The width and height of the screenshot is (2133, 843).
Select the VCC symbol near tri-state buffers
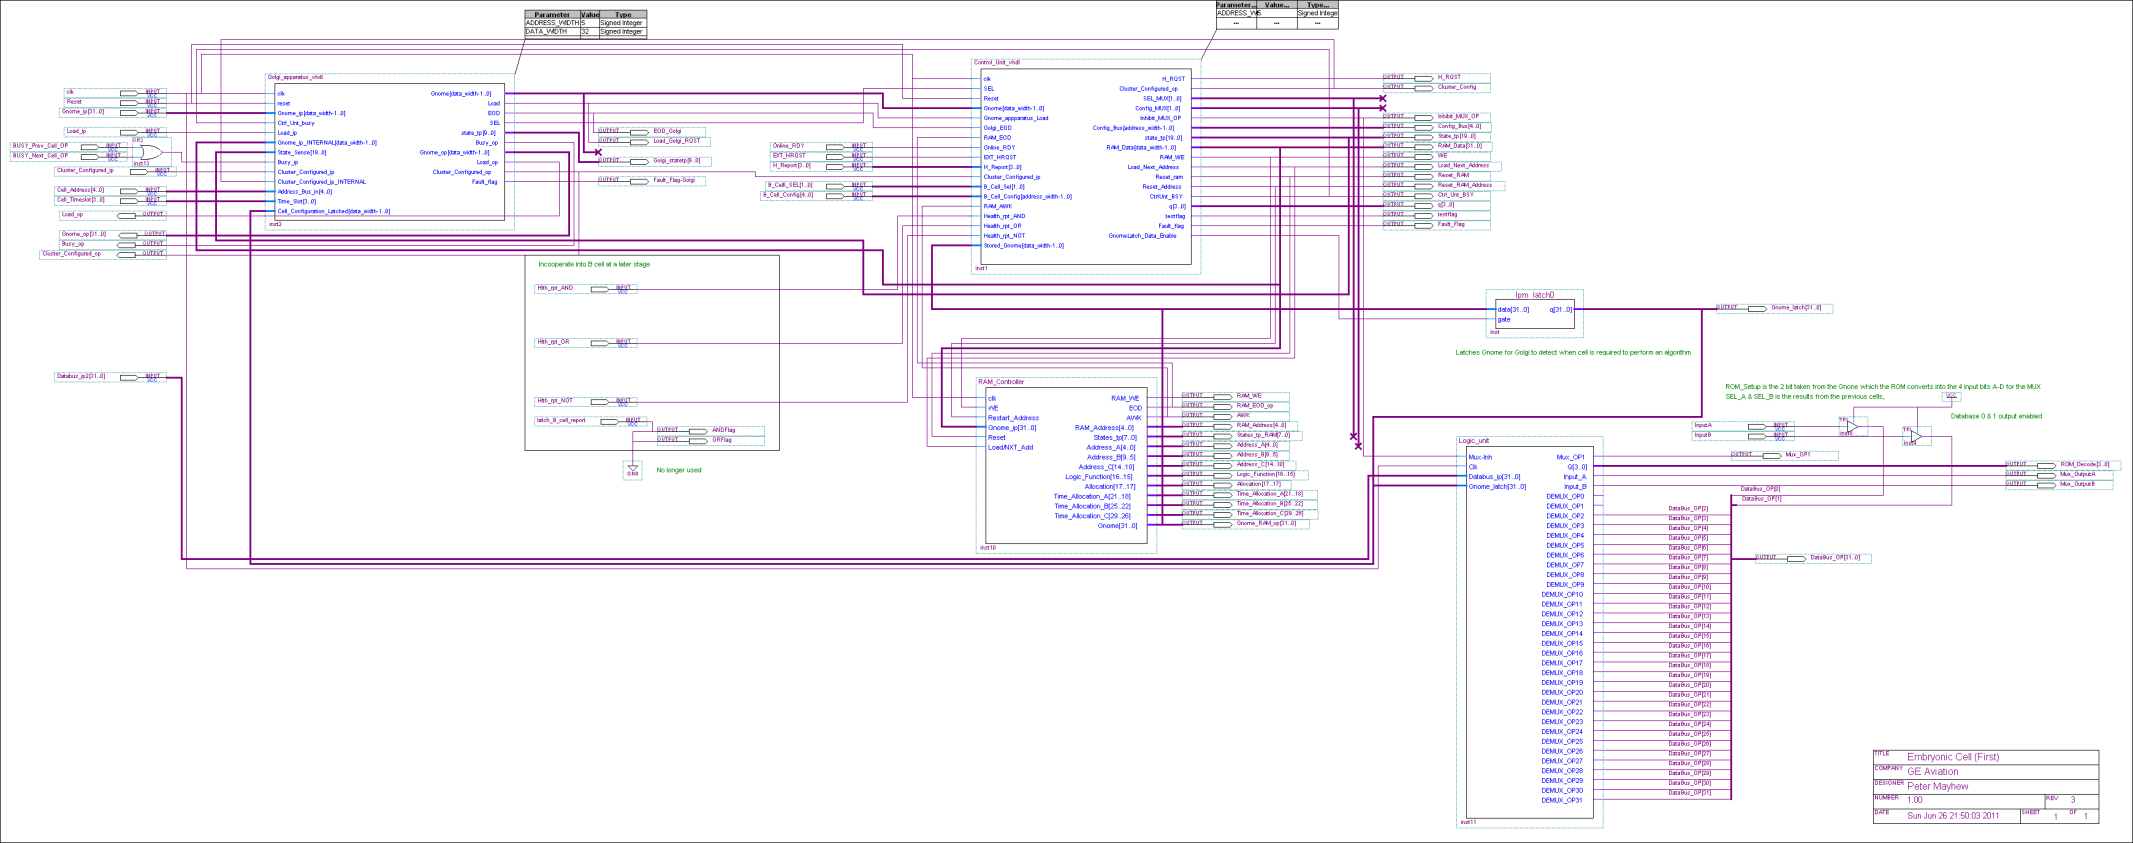pyautogui.click(x=1951, y=397)
